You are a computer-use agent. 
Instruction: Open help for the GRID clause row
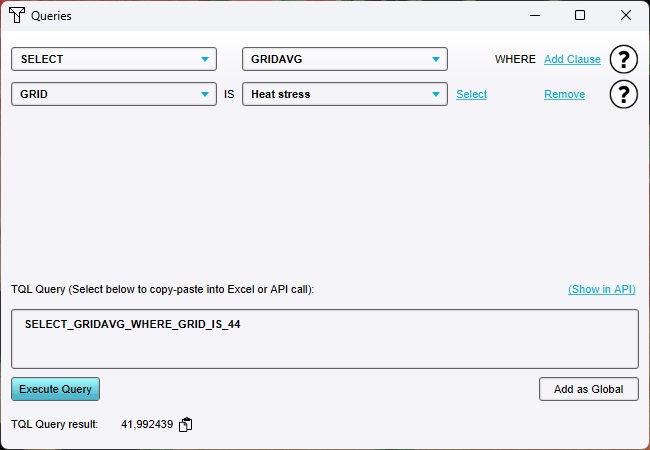pyautogui.click(x=623, y=94)
